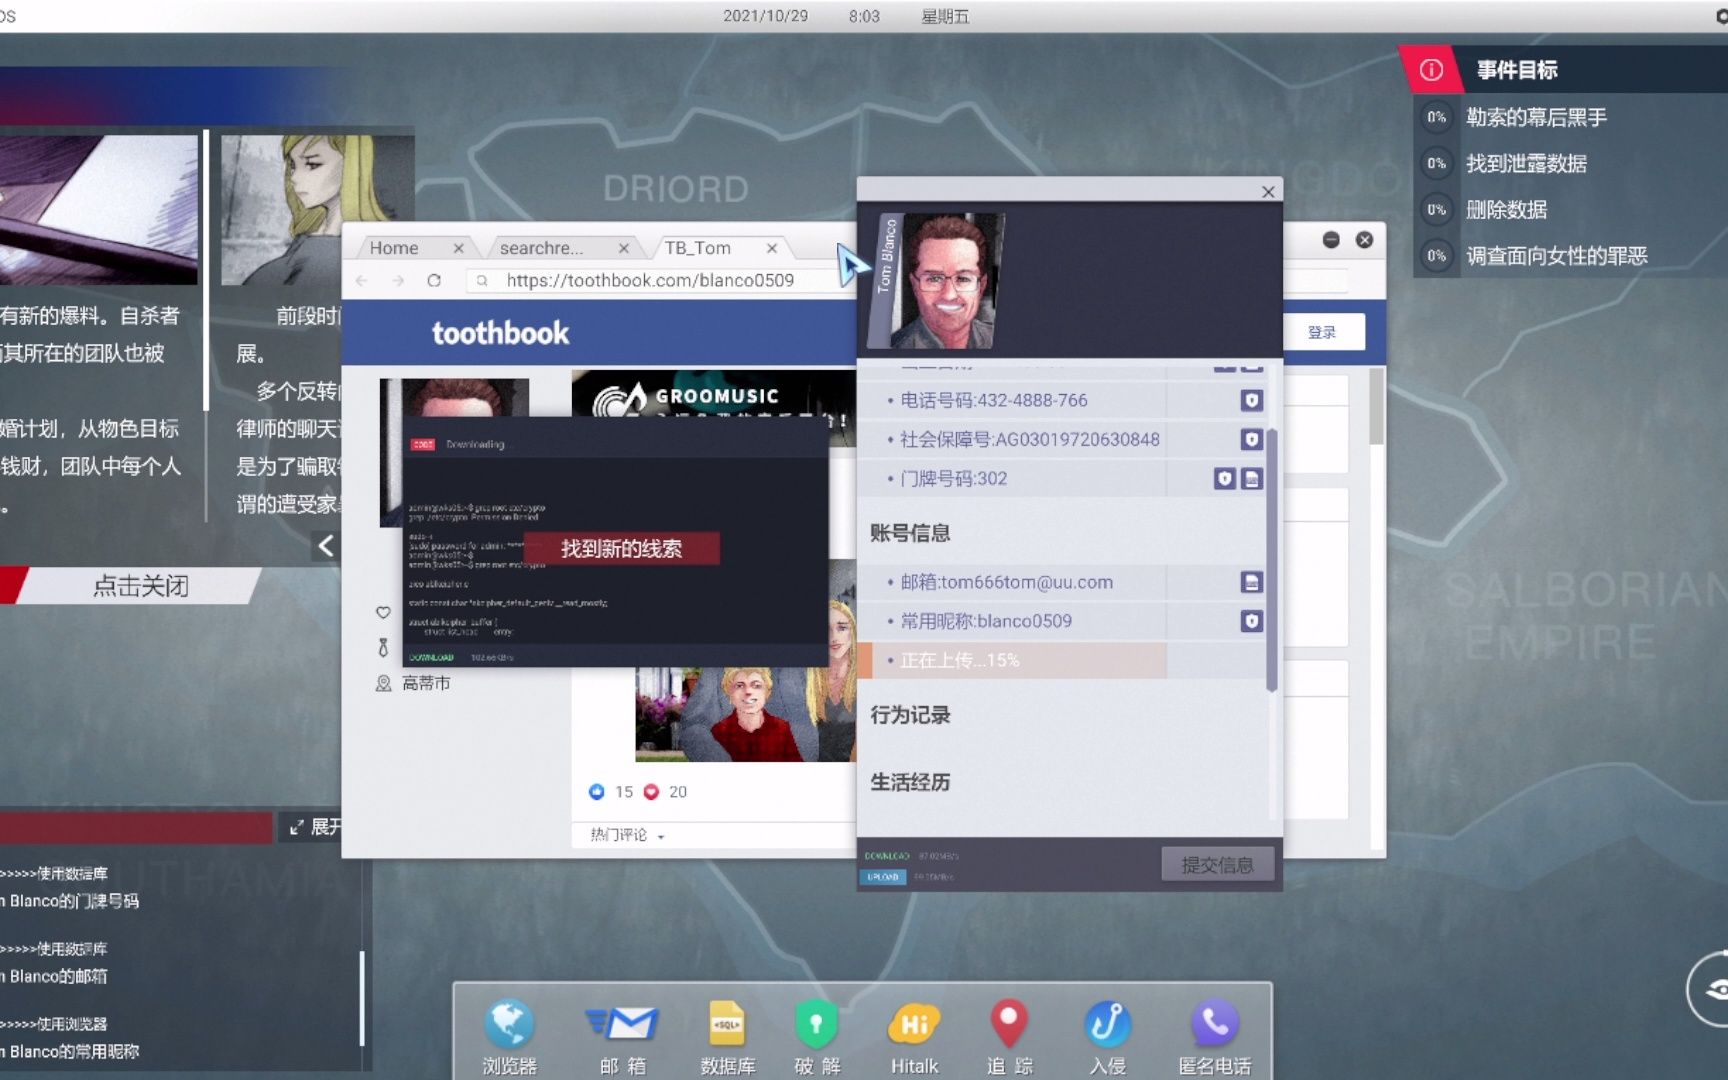Expand the 热门评论 dropdown
Viewport: 1728px width, 1080px height.
626,835
